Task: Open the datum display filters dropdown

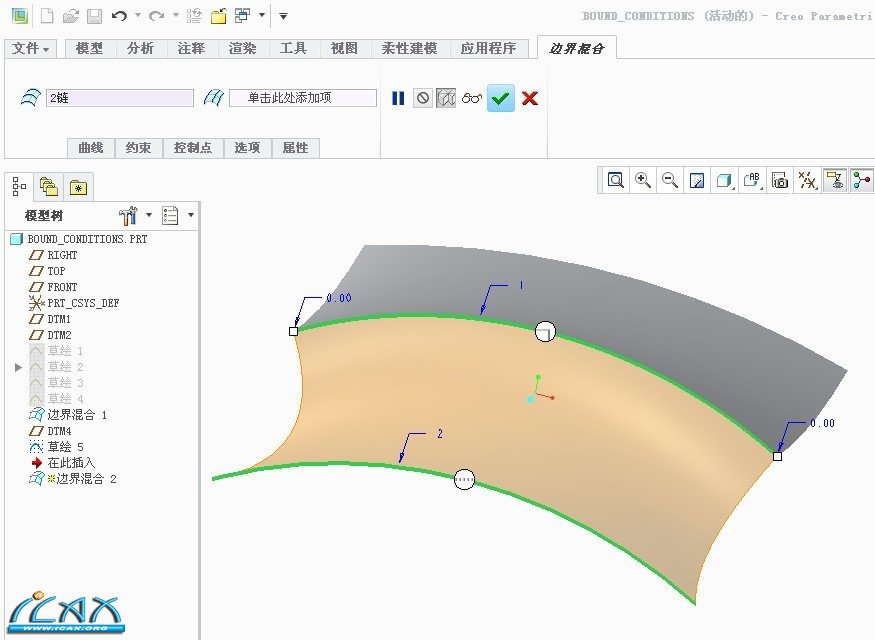Action: point(807,180)
